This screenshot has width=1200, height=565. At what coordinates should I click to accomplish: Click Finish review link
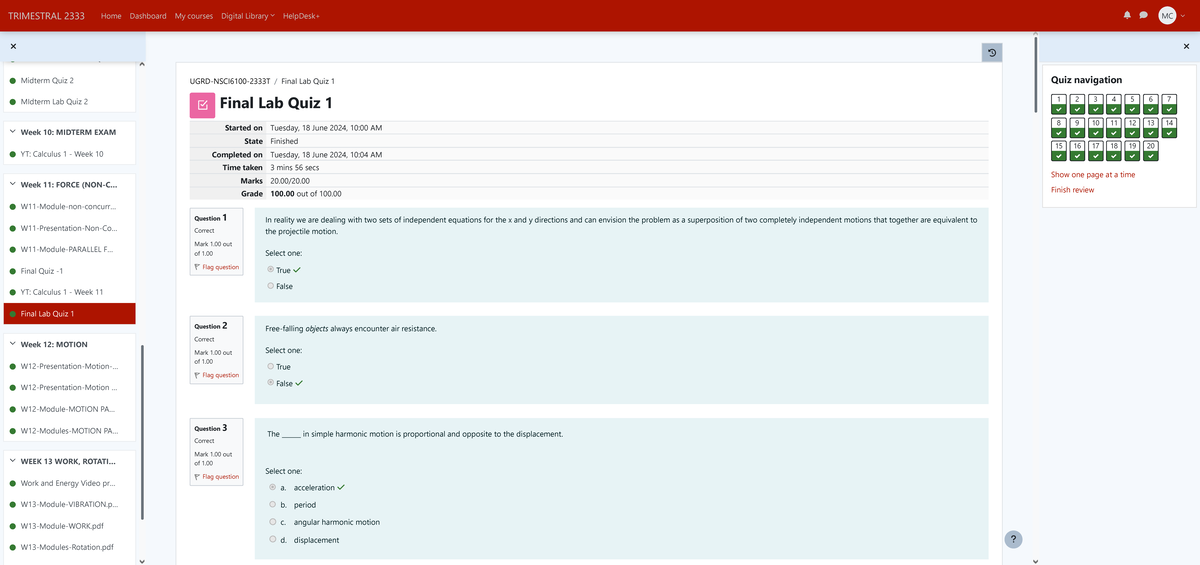click(1072, 190)
